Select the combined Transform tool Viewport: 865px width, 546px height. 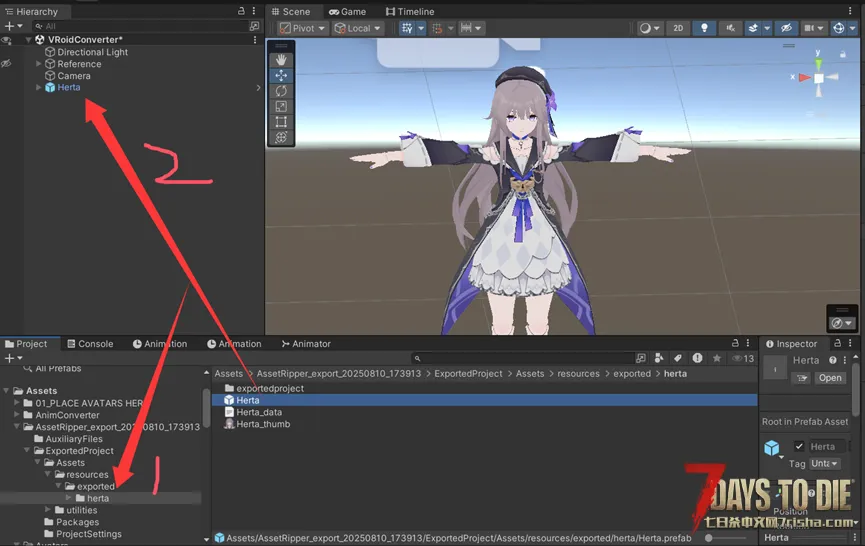tap(281, 137)
